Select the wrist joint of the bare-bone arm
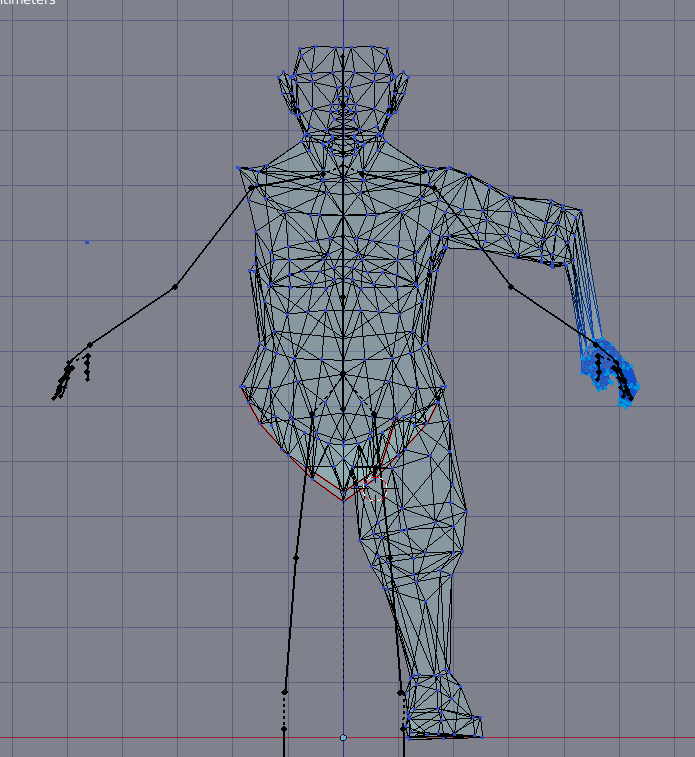This screenshot has width=695, height=757. 90,345
